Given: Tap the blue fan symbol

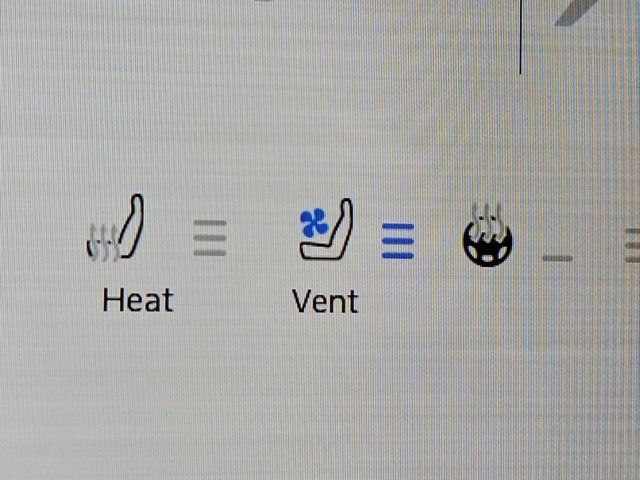Looking at the screenshot, I should [x=314, y=223].
